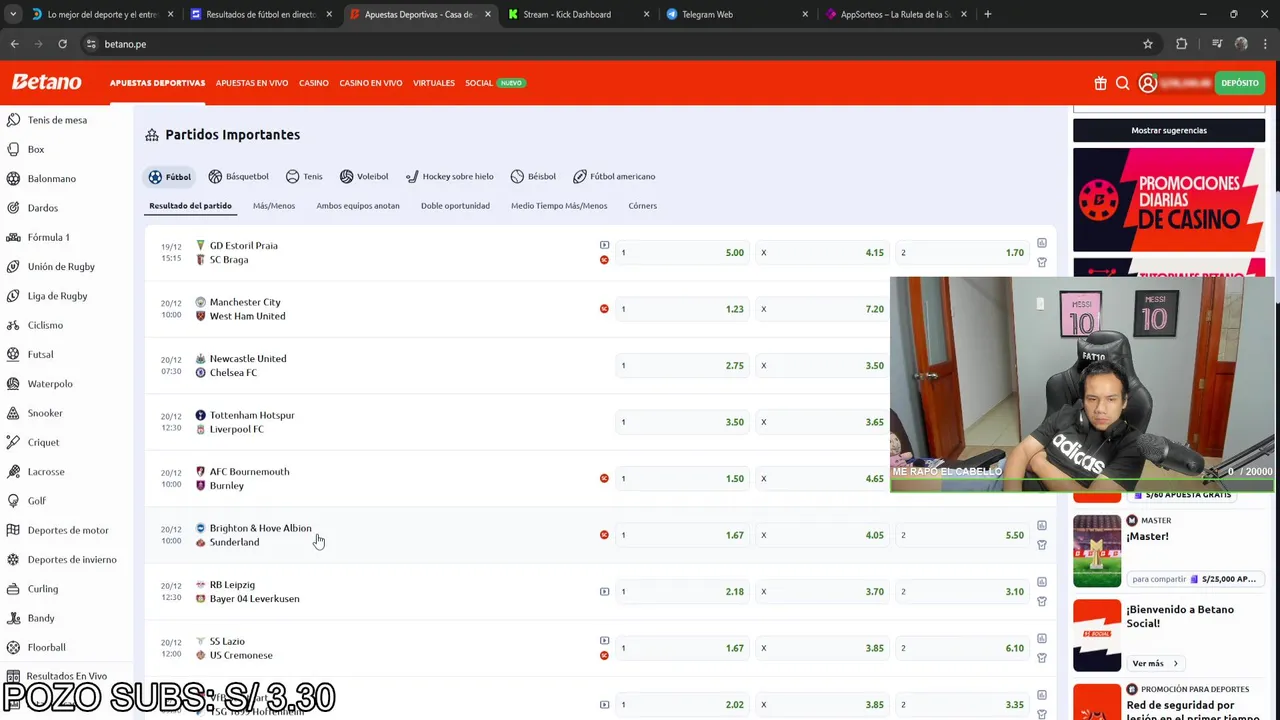Choose the Fútbol americano filter
This screenshot has width=1280, height=720.
[614, 176]
